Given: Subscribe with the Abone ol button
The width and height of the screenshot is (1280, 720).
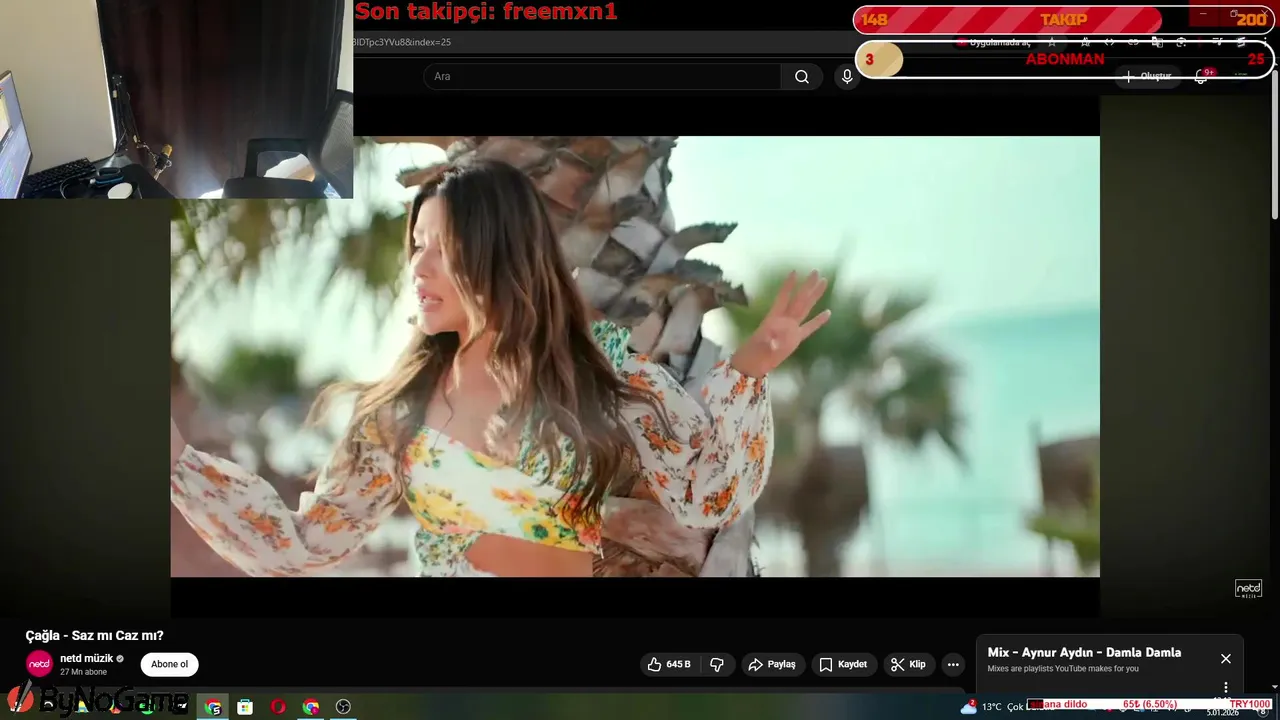Looking at the screenshot, I should pyautogui.click(x=169, y=664).
